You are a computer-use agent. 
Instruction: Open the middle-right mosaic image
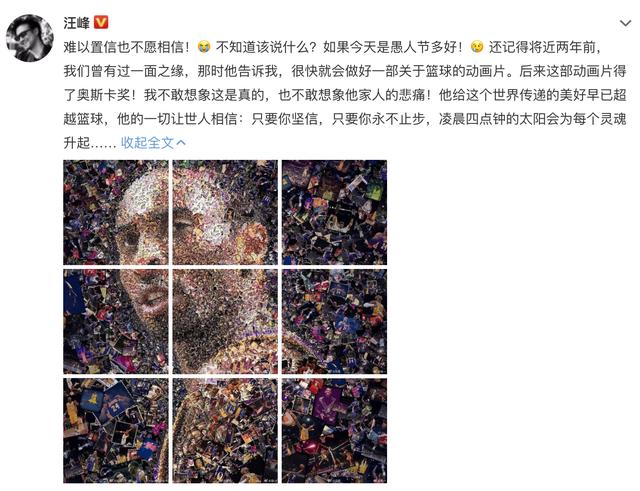[x=334, y=321]
